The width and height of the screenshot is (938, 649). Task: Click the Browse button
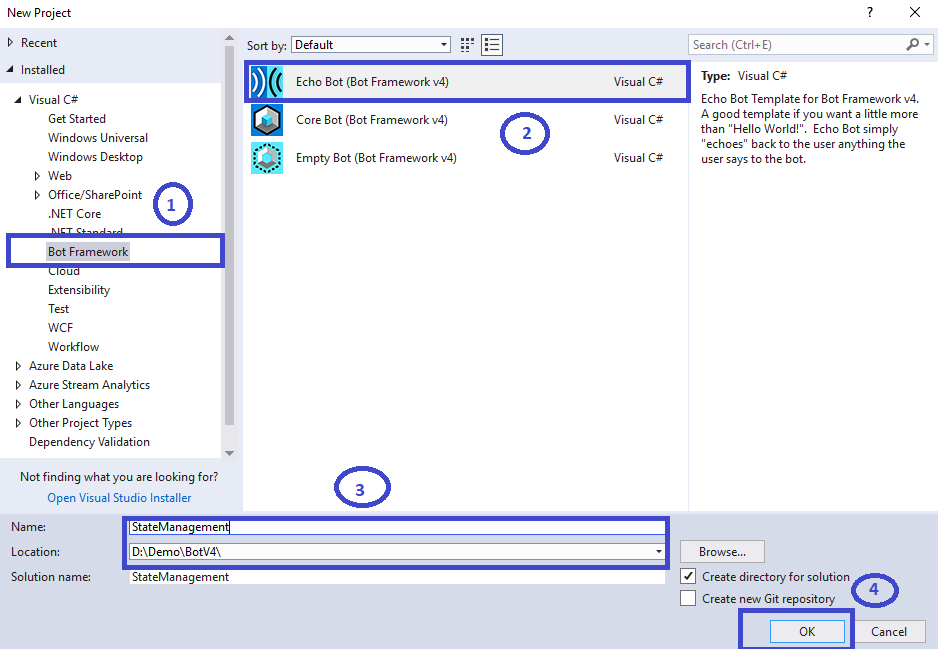coord(721,551)
